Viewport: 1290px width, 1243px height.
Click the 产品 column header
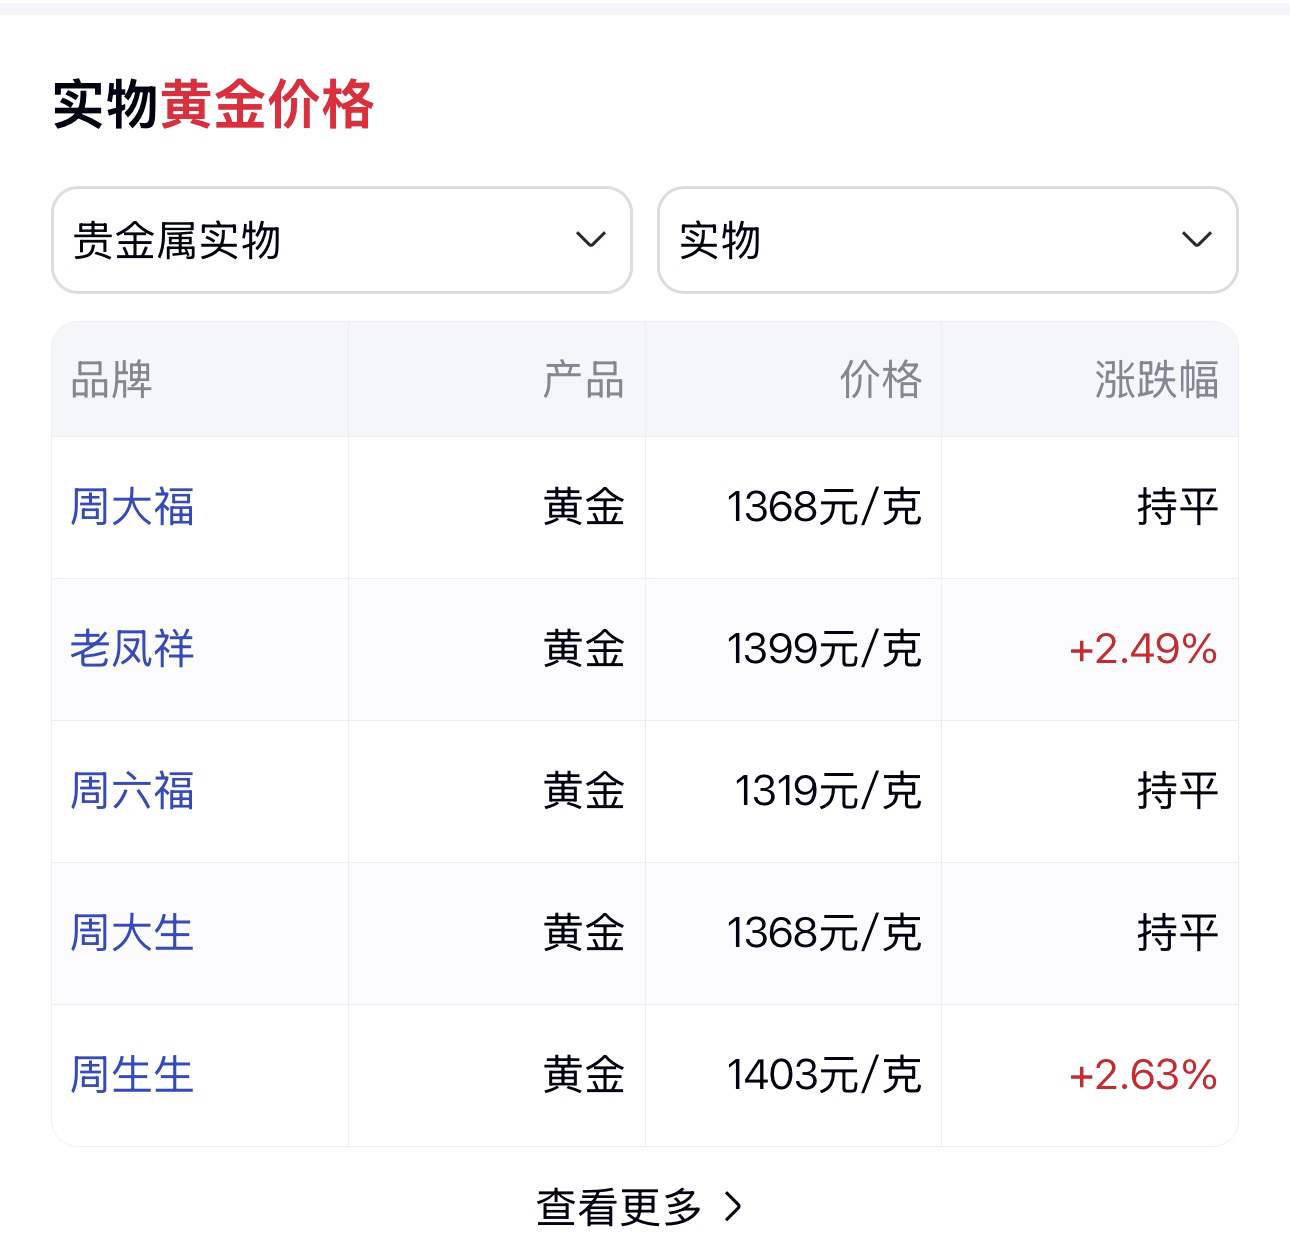click(x=583, y=380)
